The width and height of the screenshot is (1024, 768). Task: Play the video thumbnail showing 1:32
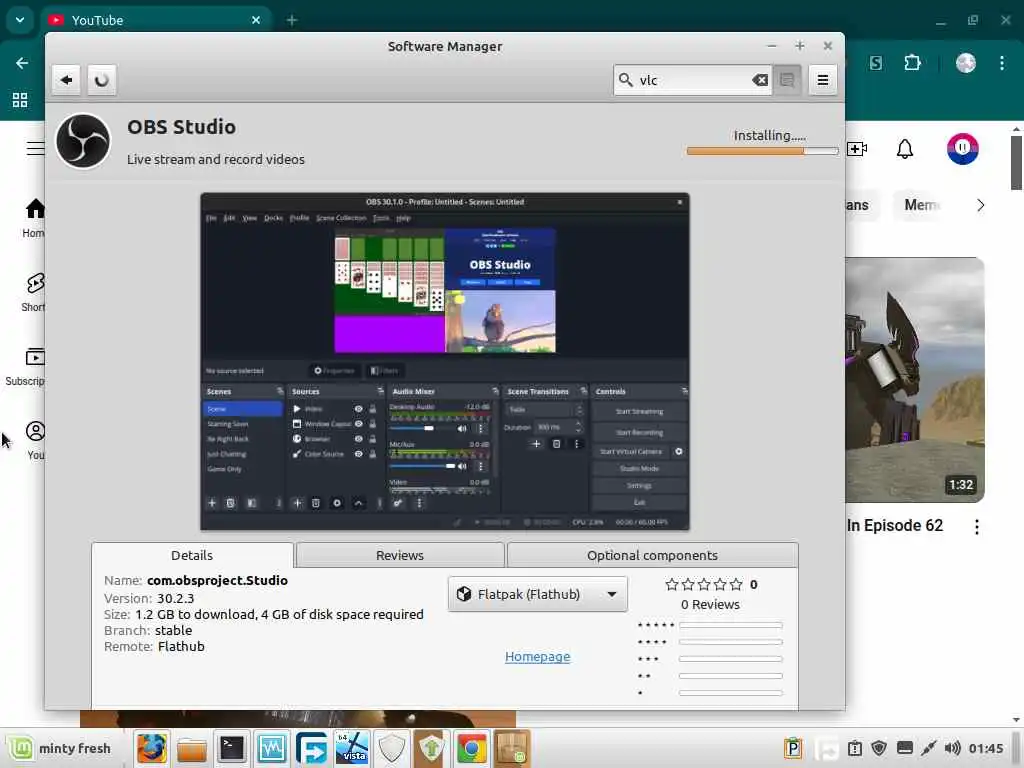click(915, 380)
